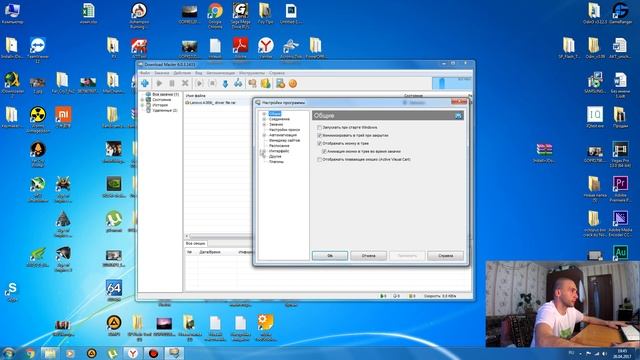This screenshot has width=640, height=360.
Task: Select the Skype desktop icon
Action: click(11, 292)
